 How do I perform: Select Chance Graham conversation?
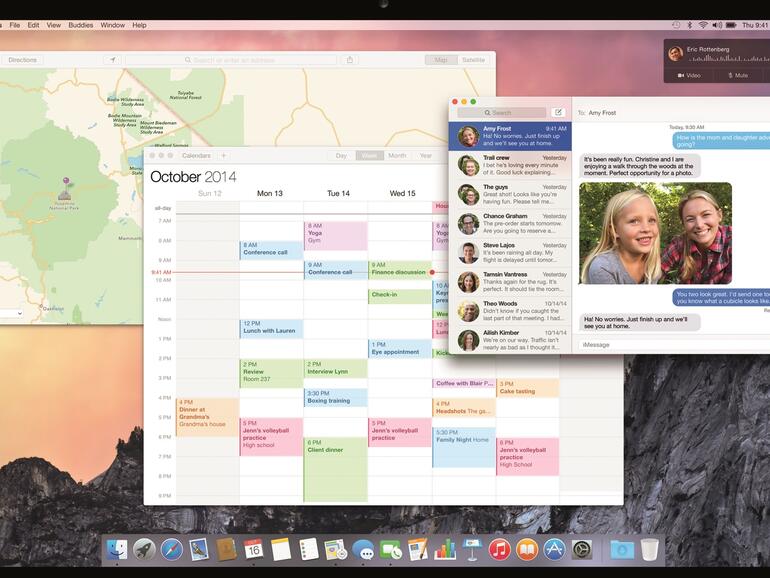point(510,223)
